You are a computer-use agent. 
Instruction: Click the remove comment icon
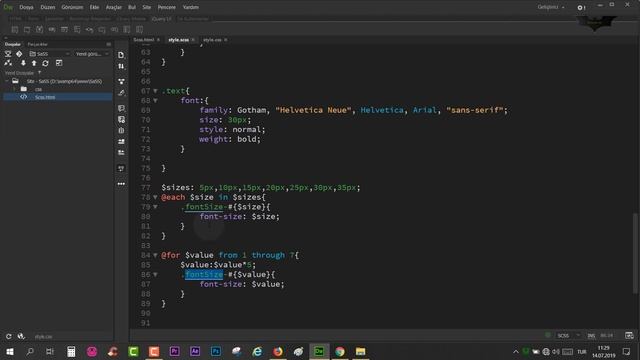coord(121,120)
